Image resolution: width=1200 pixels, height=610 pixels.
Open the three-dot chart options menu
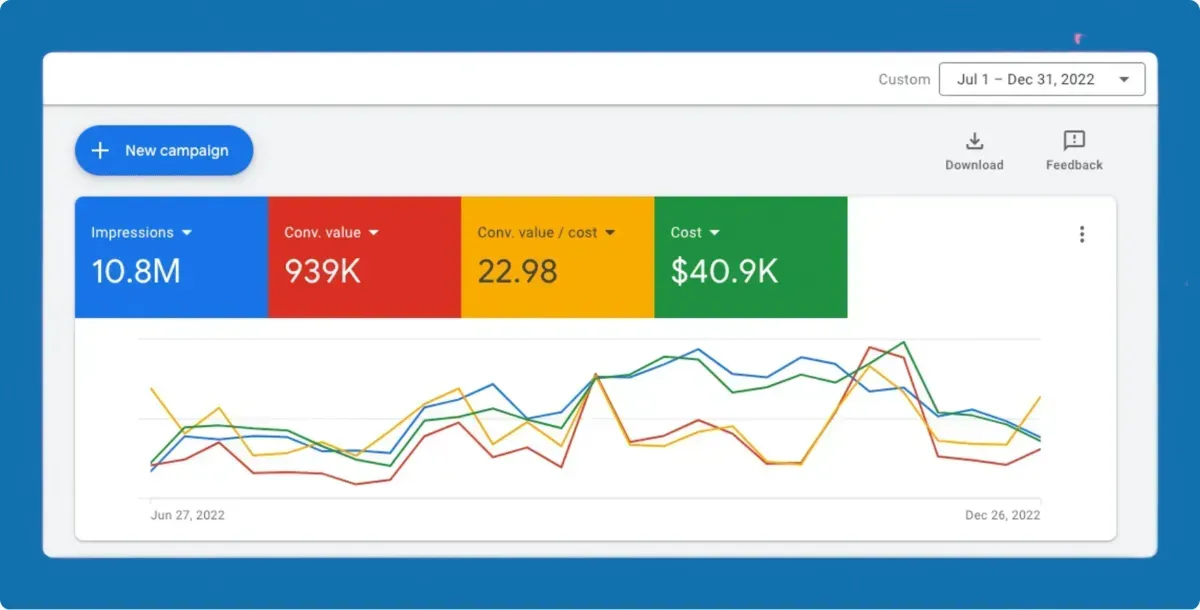click(x=1081, y=234)
